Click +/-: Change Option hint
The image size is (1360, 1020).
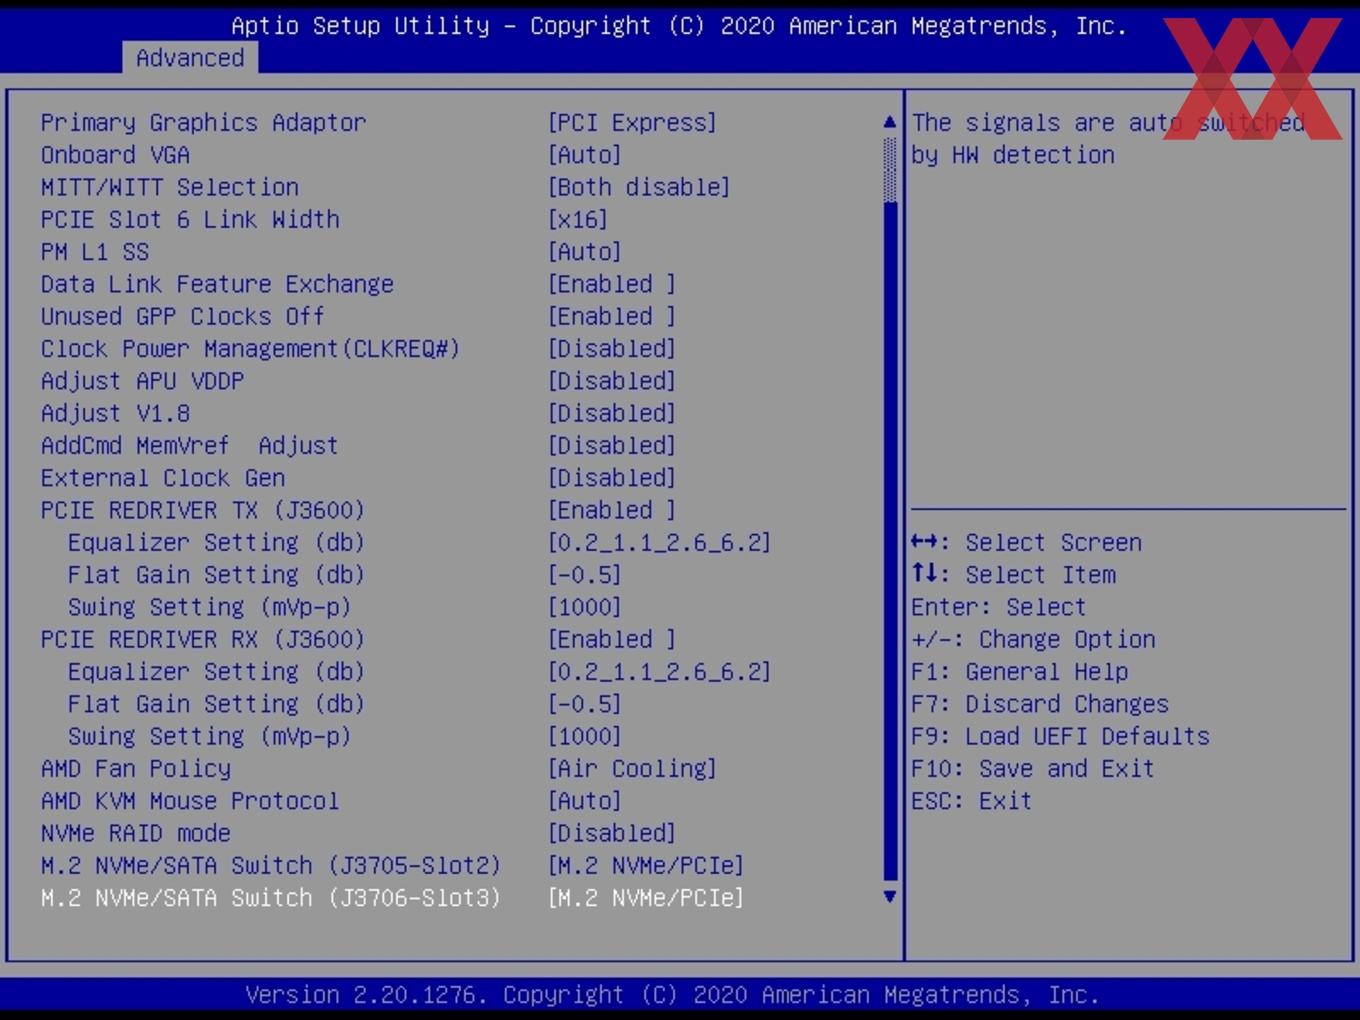[1033, 639]
